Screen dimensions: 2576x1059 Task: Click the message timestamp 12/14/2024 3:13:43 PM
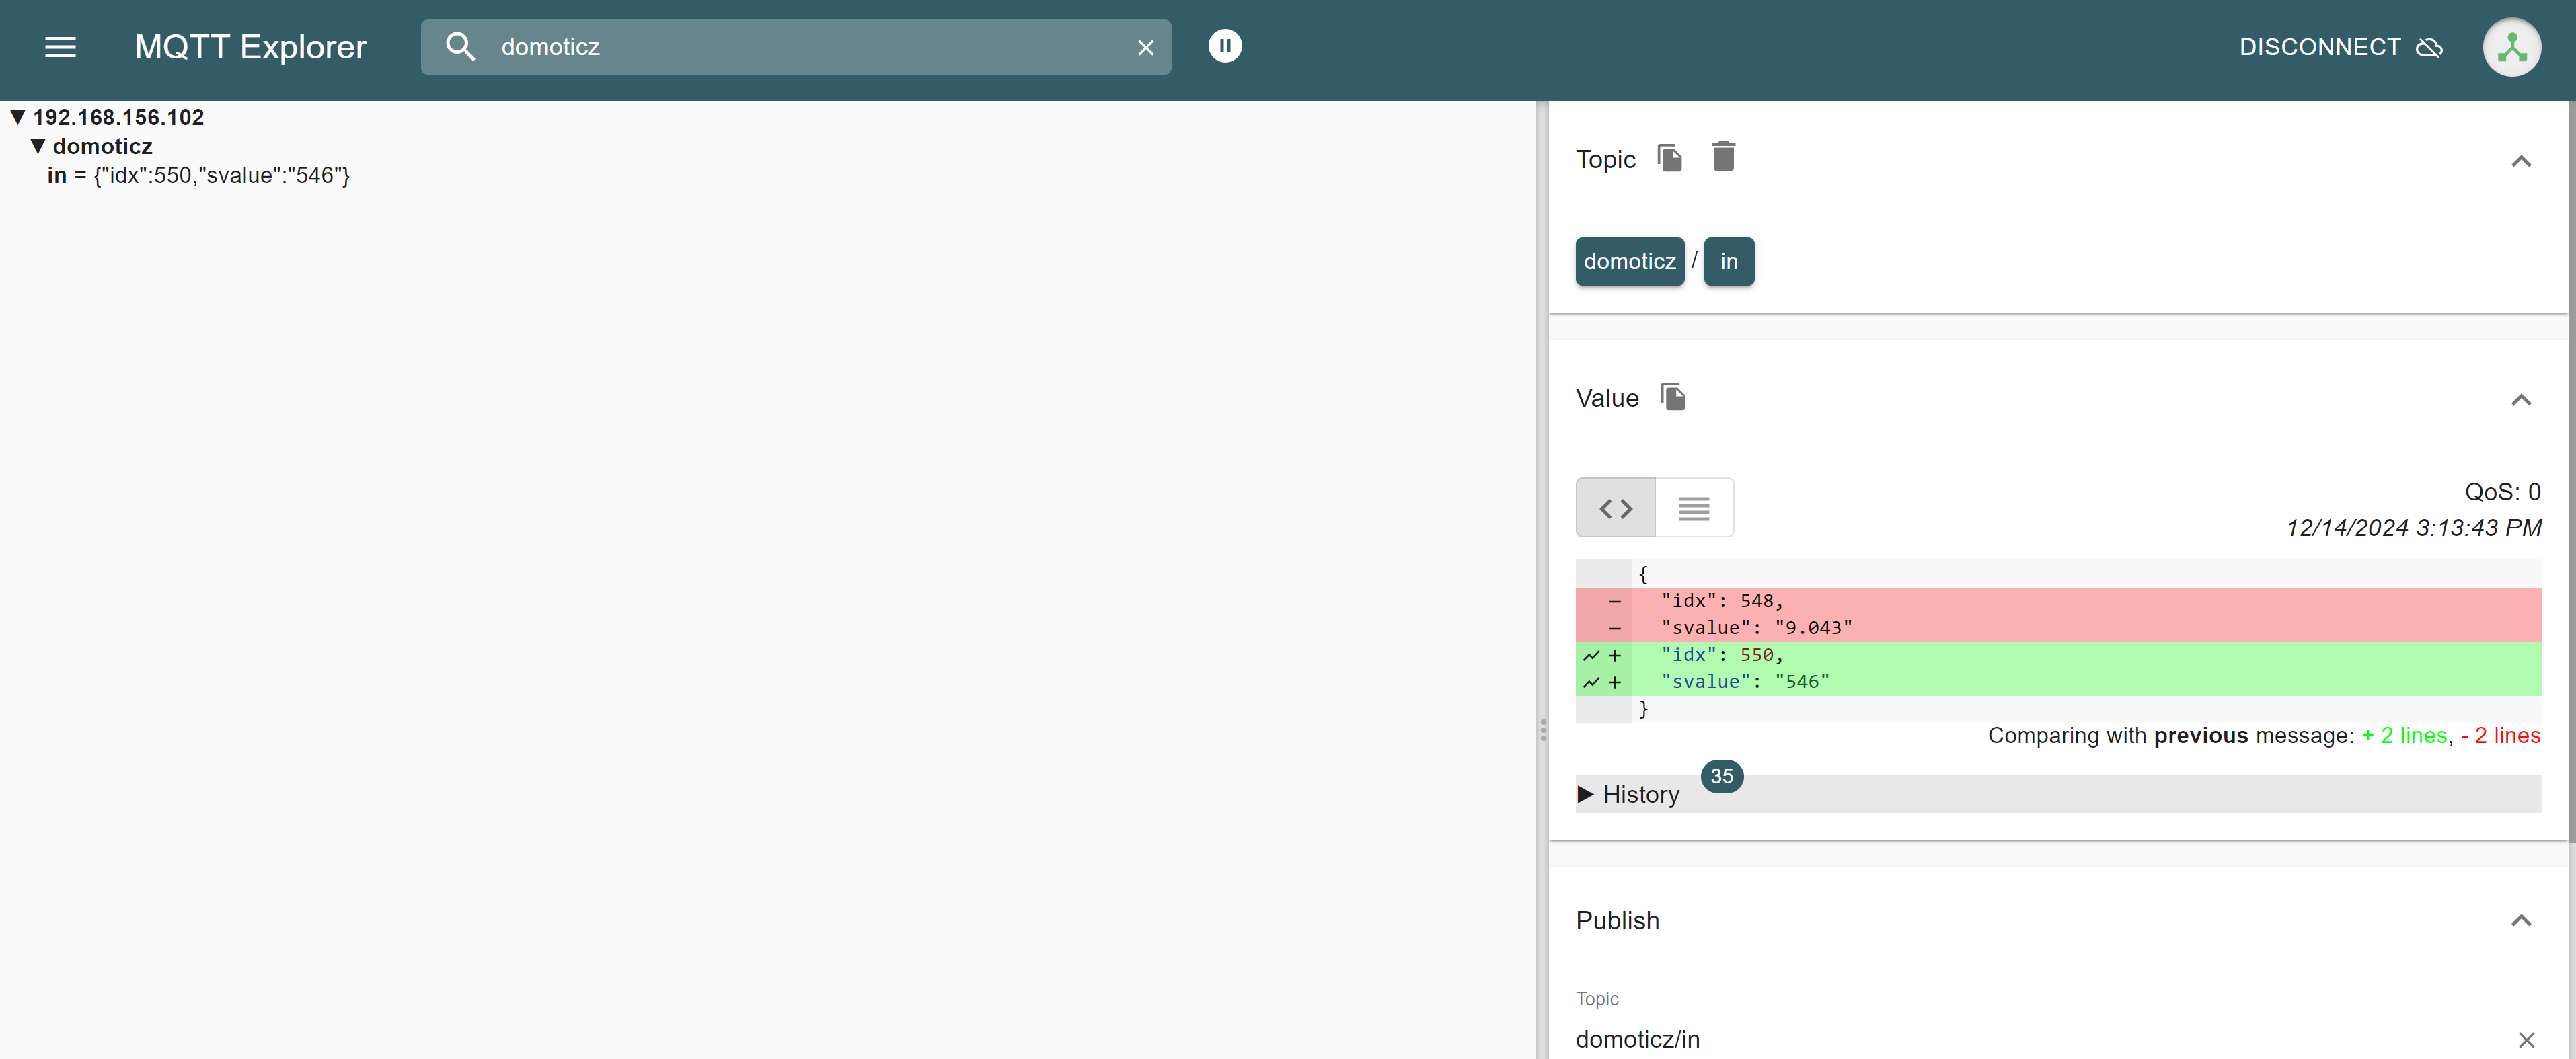(2413, 528)
